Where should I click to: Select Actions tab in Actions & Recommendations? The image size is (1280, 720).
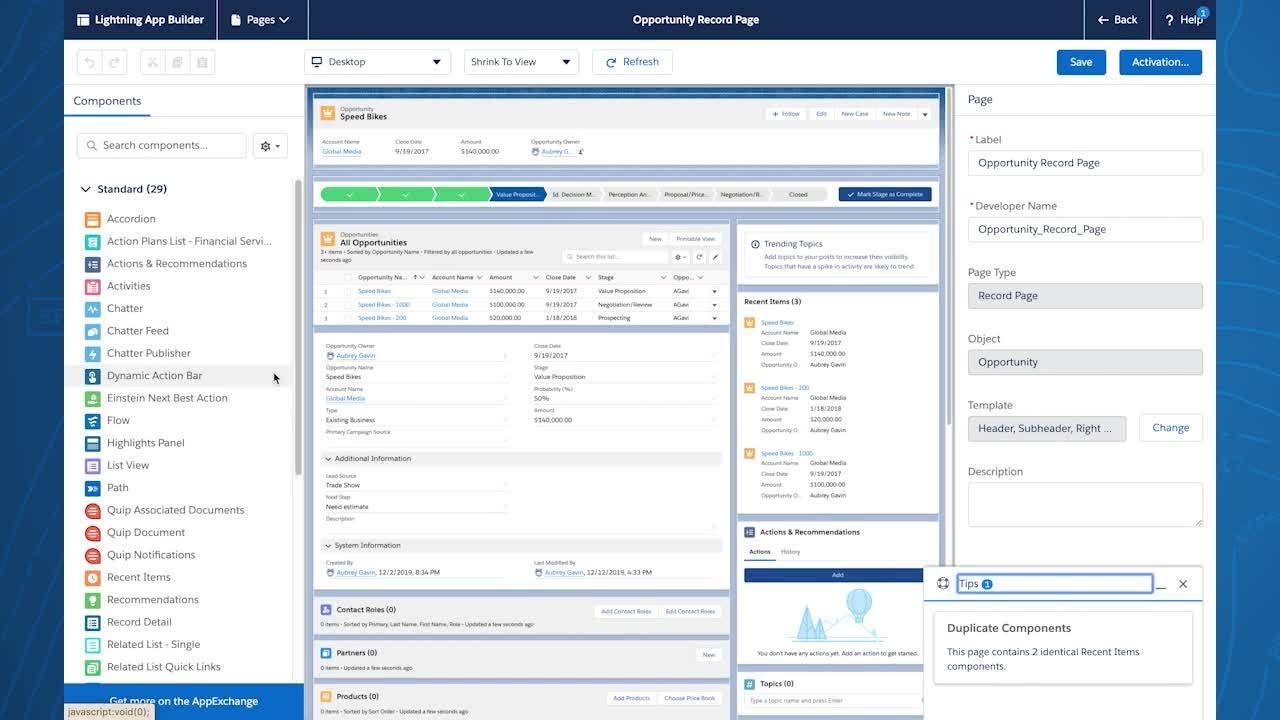(x=760, y=552)
